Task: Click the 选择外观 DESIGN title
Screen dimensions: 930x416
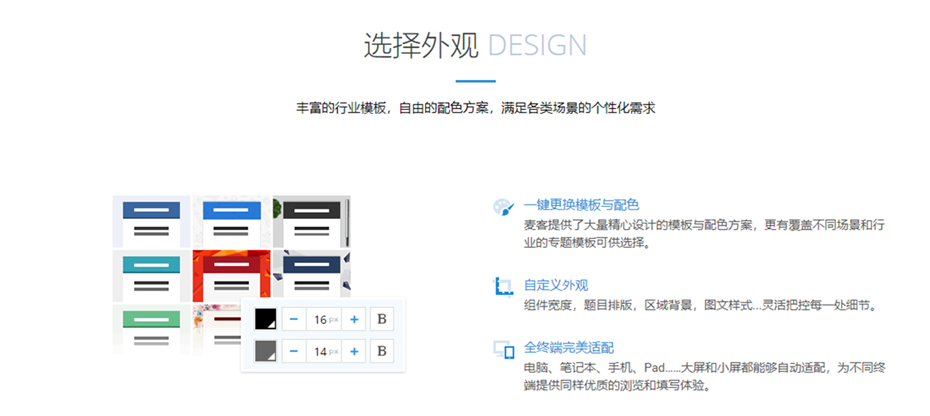Action: pos(475,46)
